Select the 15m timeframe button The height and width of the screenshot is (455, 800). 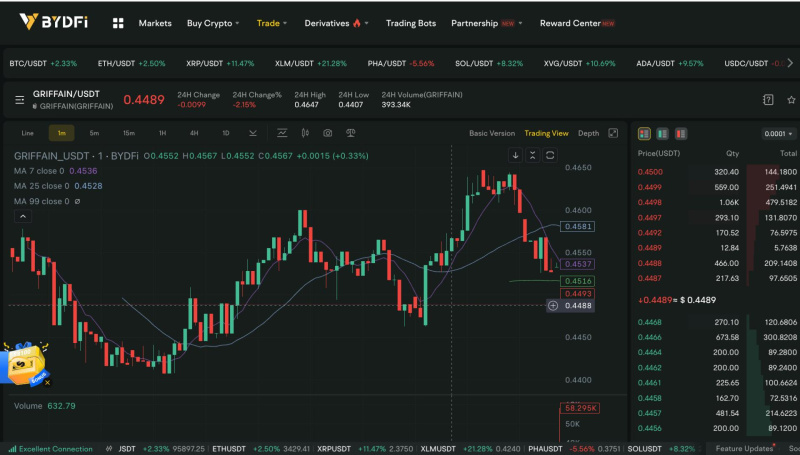point(129,132)
